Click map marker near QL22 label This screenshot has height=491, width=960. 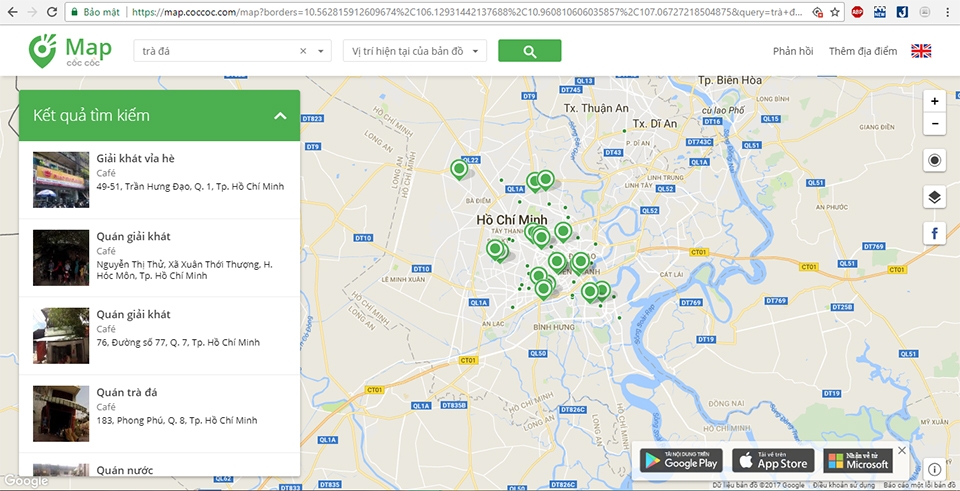pyautogui.click(x=459, y=168)
